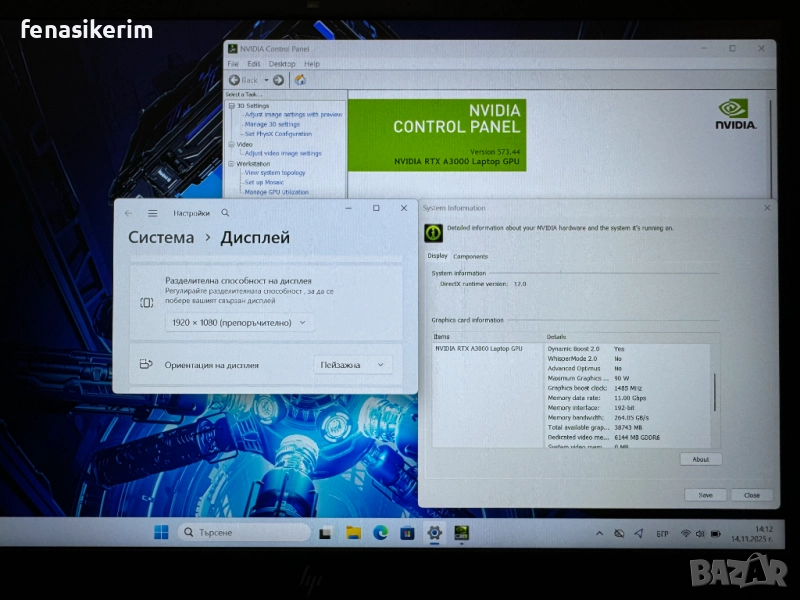
Task: Open the Desktop menu in NVIDIA Control Panel
Action: [282, 64]
